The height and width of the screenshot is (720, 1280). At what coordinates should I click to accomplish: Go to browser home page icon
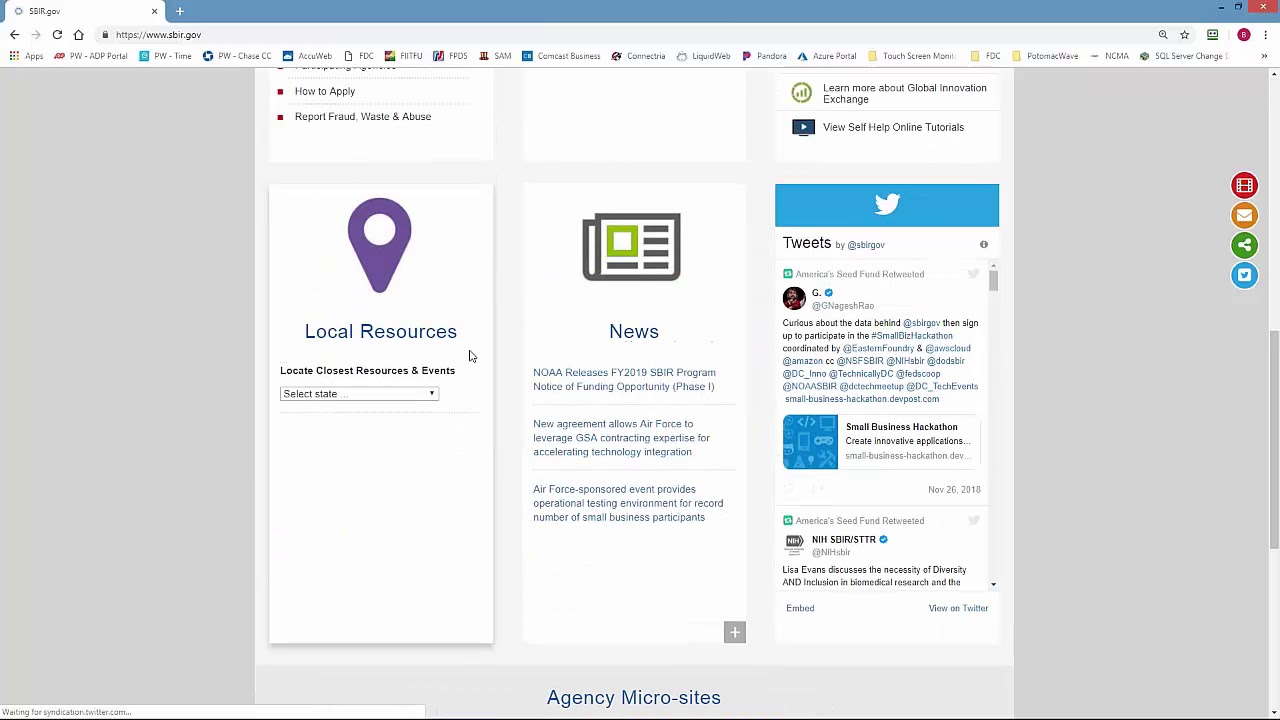click(x=78, y=35)
